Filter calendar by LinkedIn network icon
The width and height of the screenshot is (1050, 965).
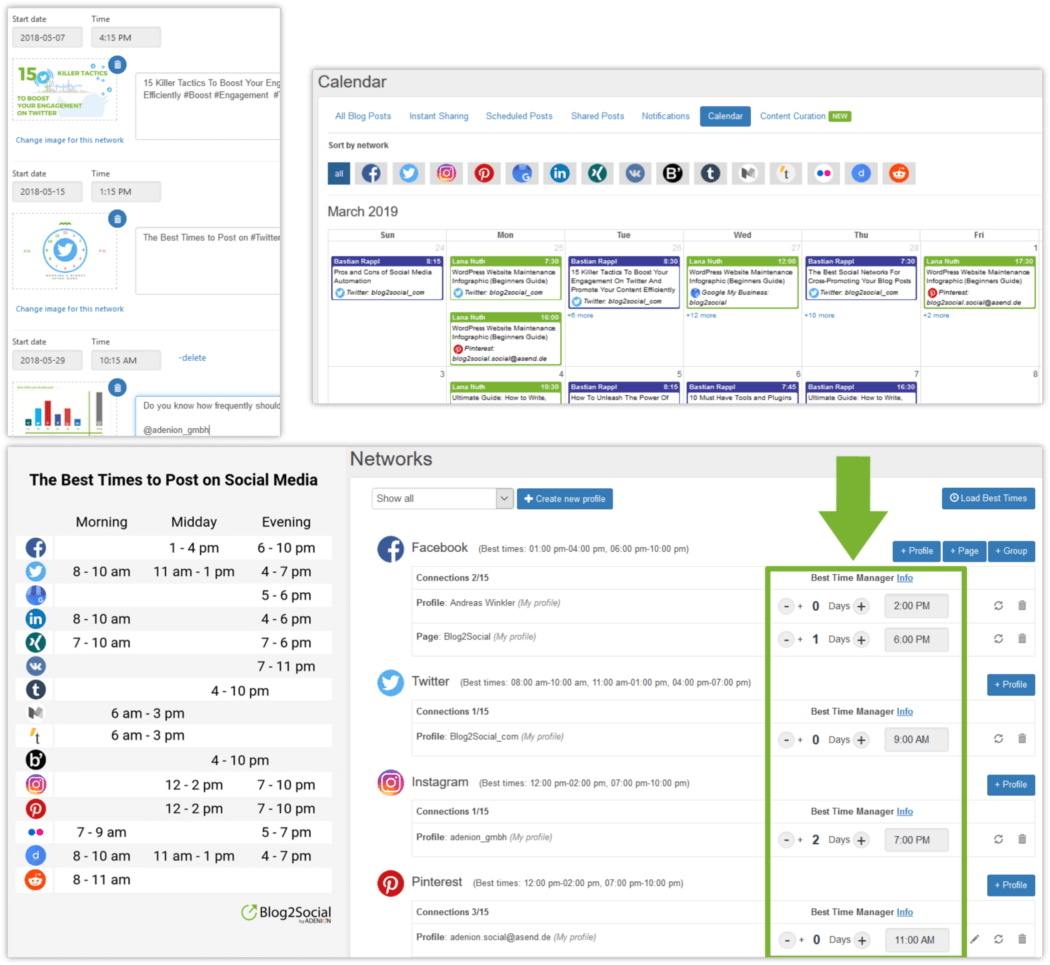(559, 173)
